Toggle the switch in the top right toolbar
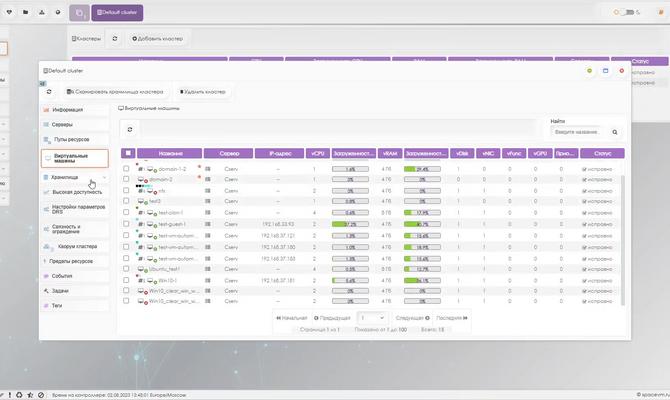Screen dimensions: 670x400 [x=628, y=12]
